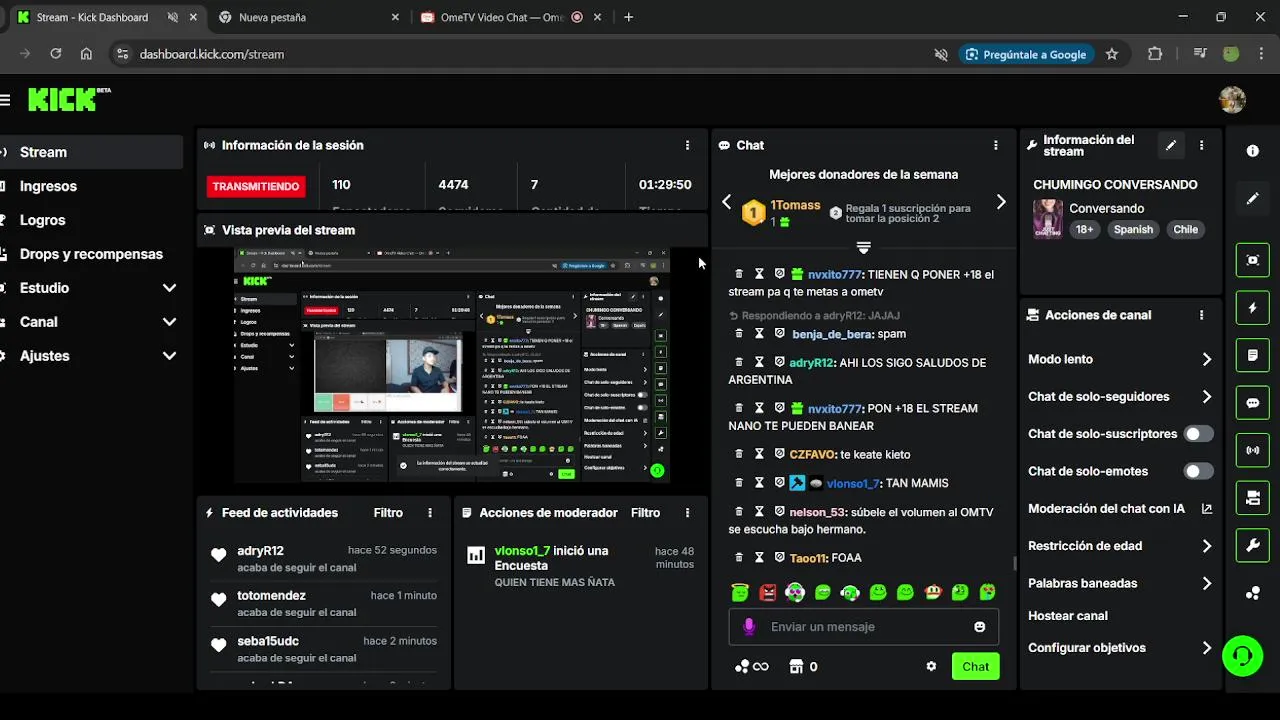Reload the page with browser refresh button
This screenshot has height=720, width=1280.
tap(56, 54)
